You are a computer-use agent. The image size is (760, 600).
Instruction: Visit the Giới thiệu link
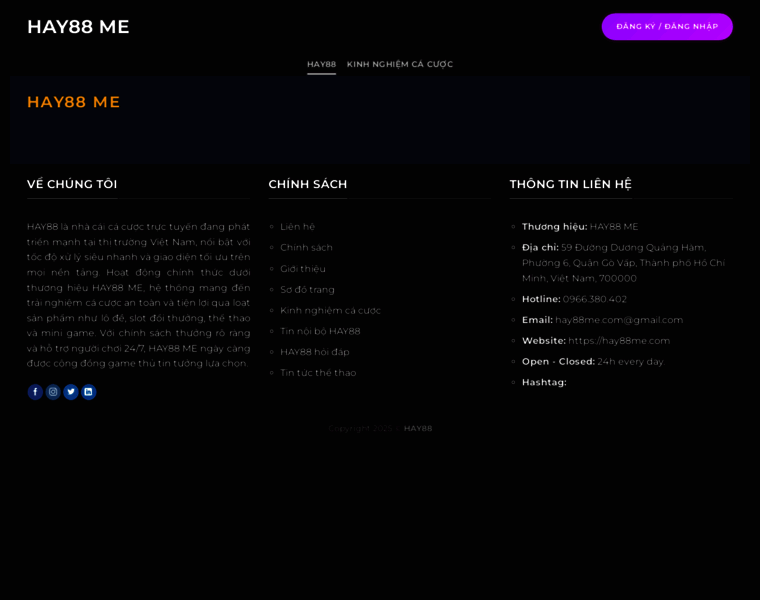303,269
